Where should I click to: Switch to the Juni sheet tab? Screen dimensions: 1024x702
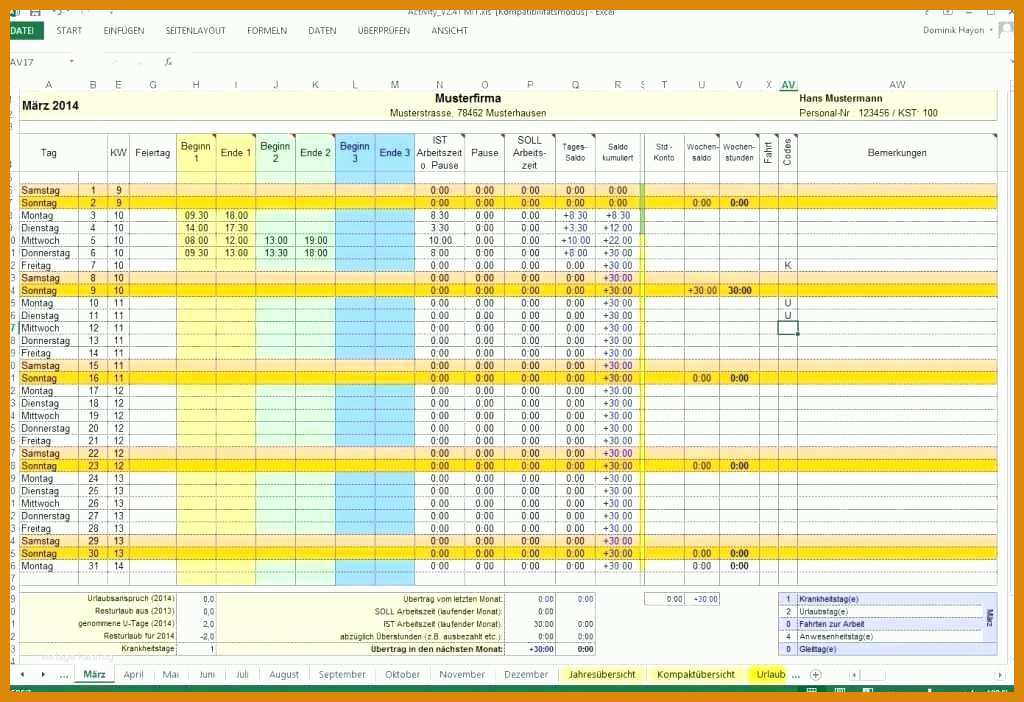coord(207,675)
